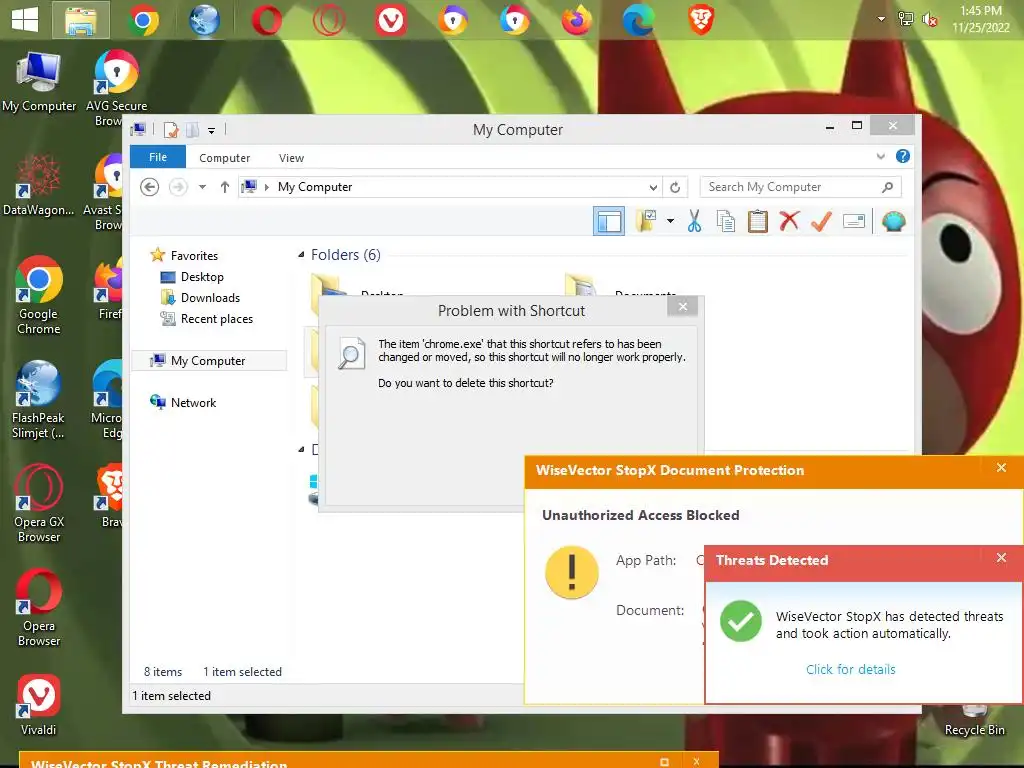Open Explorer help question mark
The image size is (1024, 768).
pos(903,156)
